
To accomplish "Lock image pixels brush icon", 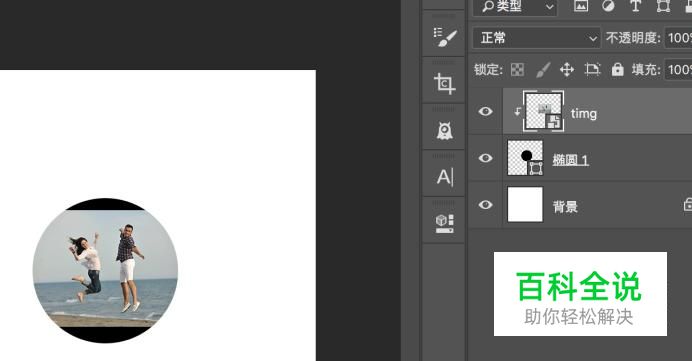I will (543, 69).
